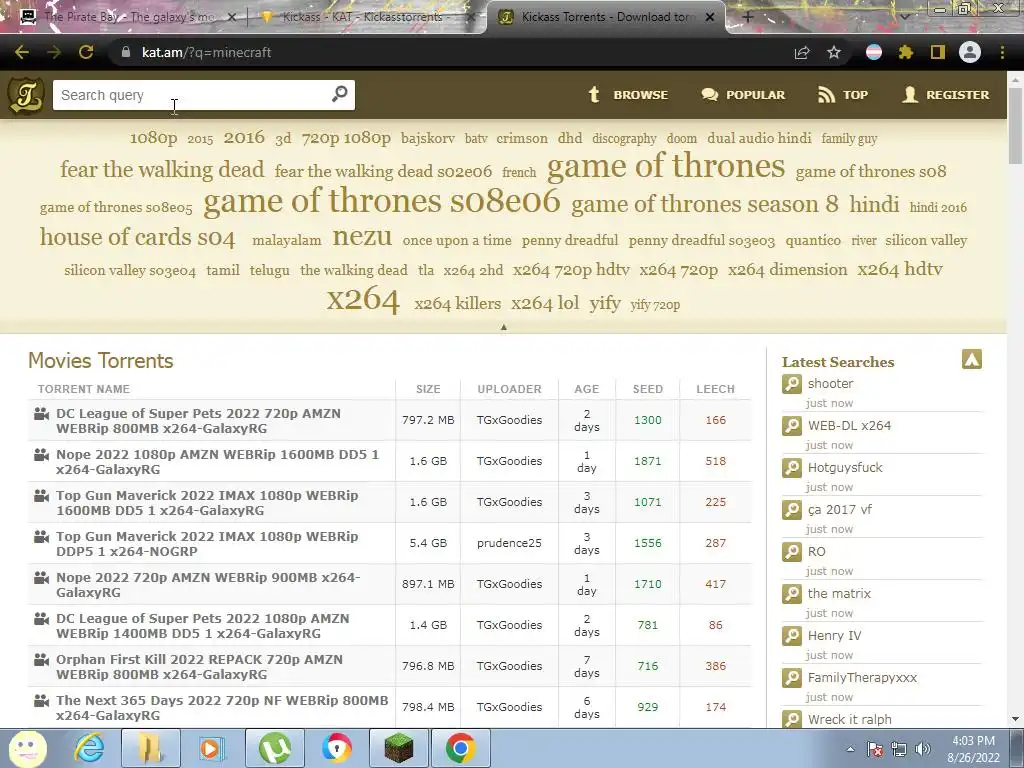This screenshot has width=1024, height=768.
Task: Close the Kickass Torrents active tab
Action: click(x=710, y=17)
